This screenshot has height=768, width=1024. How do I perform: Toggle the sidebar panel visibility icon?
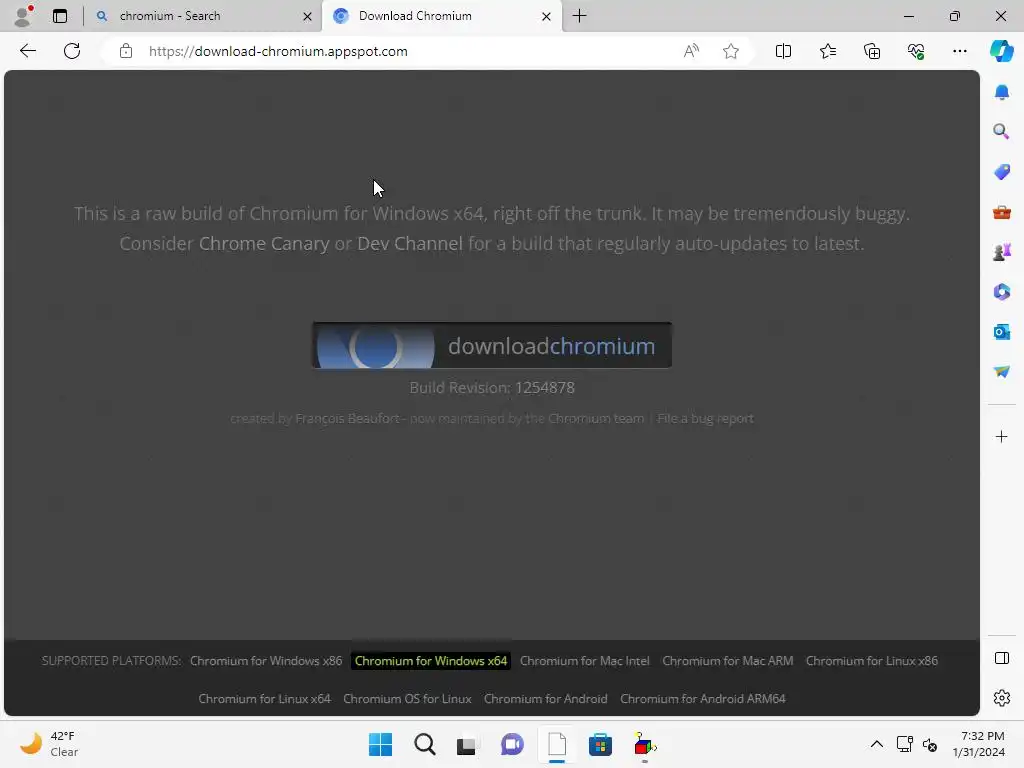pyautogui.click(x=1001, y=658)
